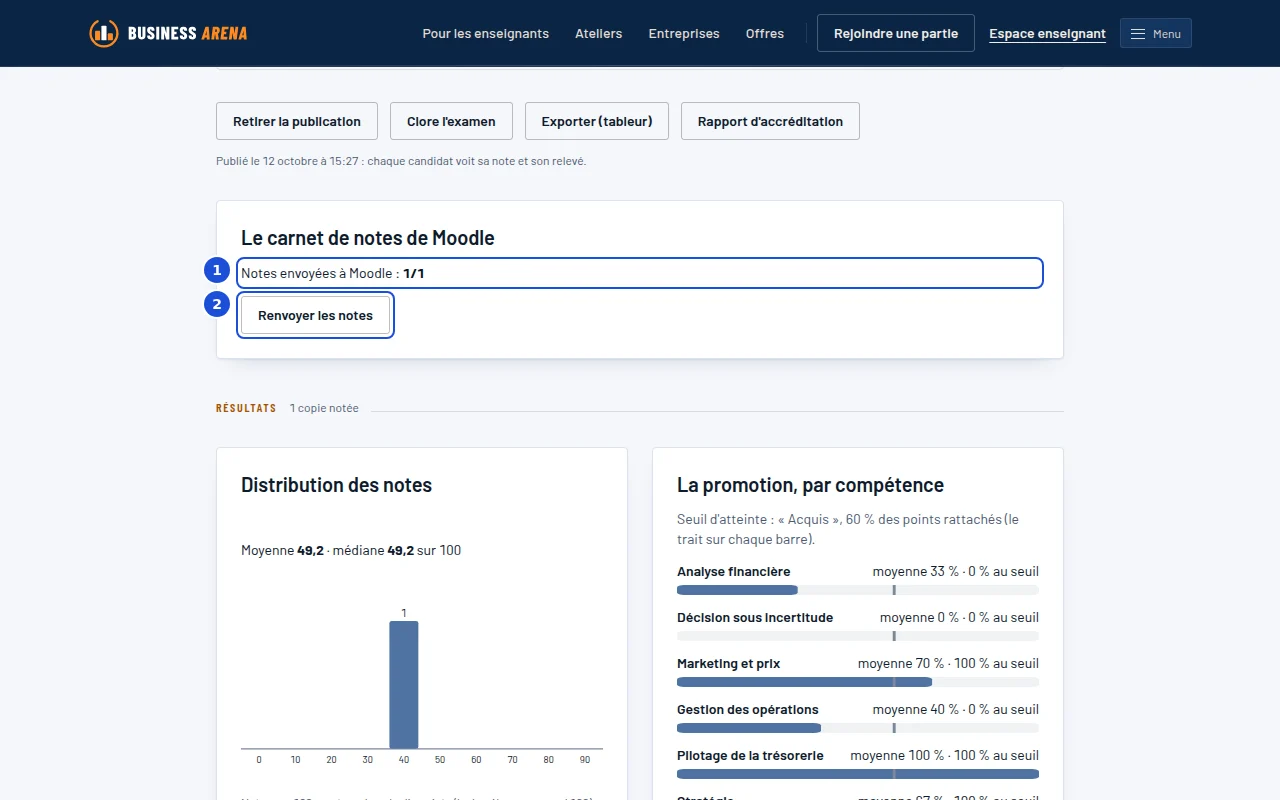Click Clore l'examen button
Viewport: 1280px width, 800px height.
click(x=451, y=121)
